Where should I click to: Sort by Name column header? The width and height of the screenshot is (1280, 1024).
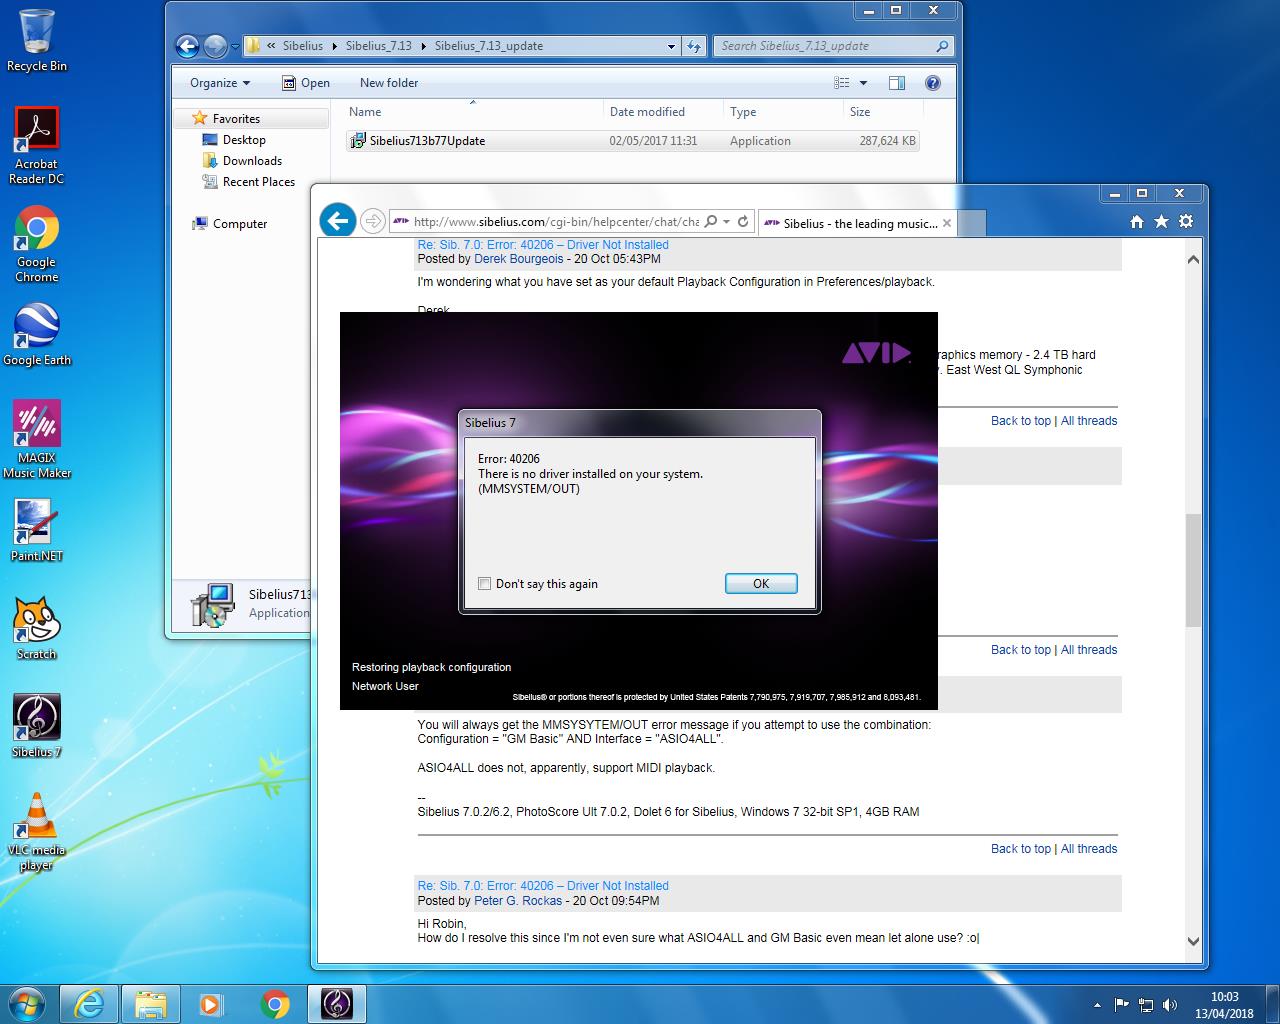474,112
